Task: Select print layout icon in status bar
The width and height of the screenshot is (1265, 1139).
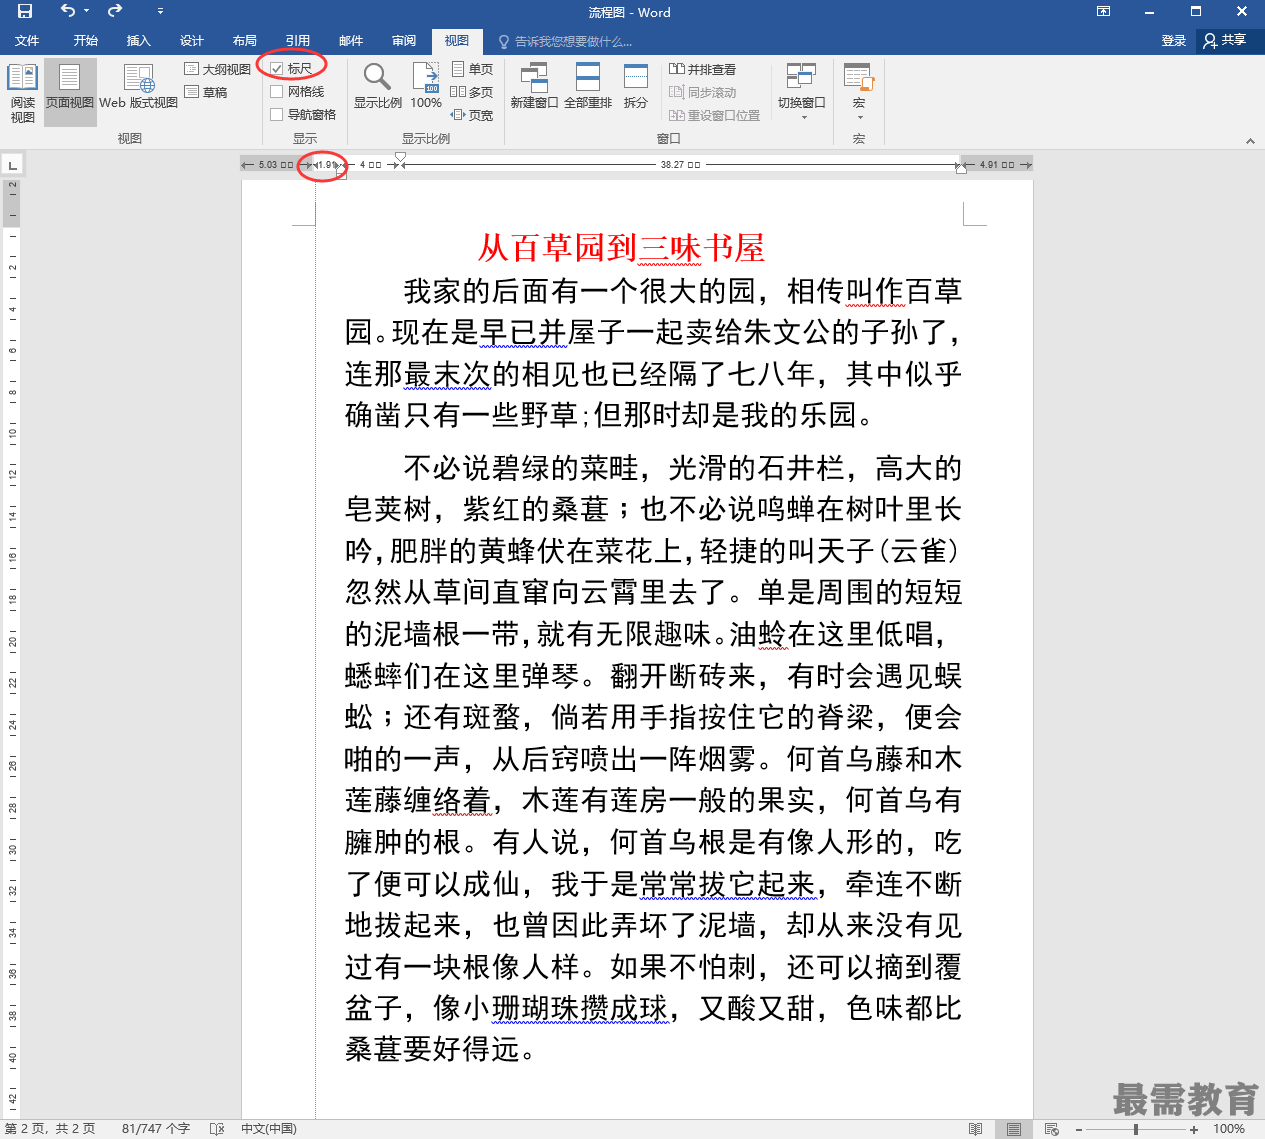Action: tap(1014, 1129)
